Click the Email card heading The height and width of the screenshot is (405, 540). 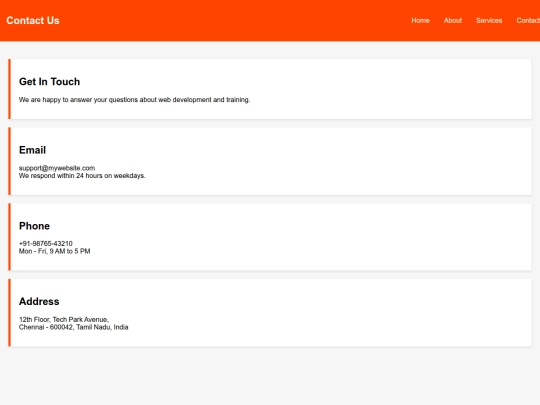point(32,150)
